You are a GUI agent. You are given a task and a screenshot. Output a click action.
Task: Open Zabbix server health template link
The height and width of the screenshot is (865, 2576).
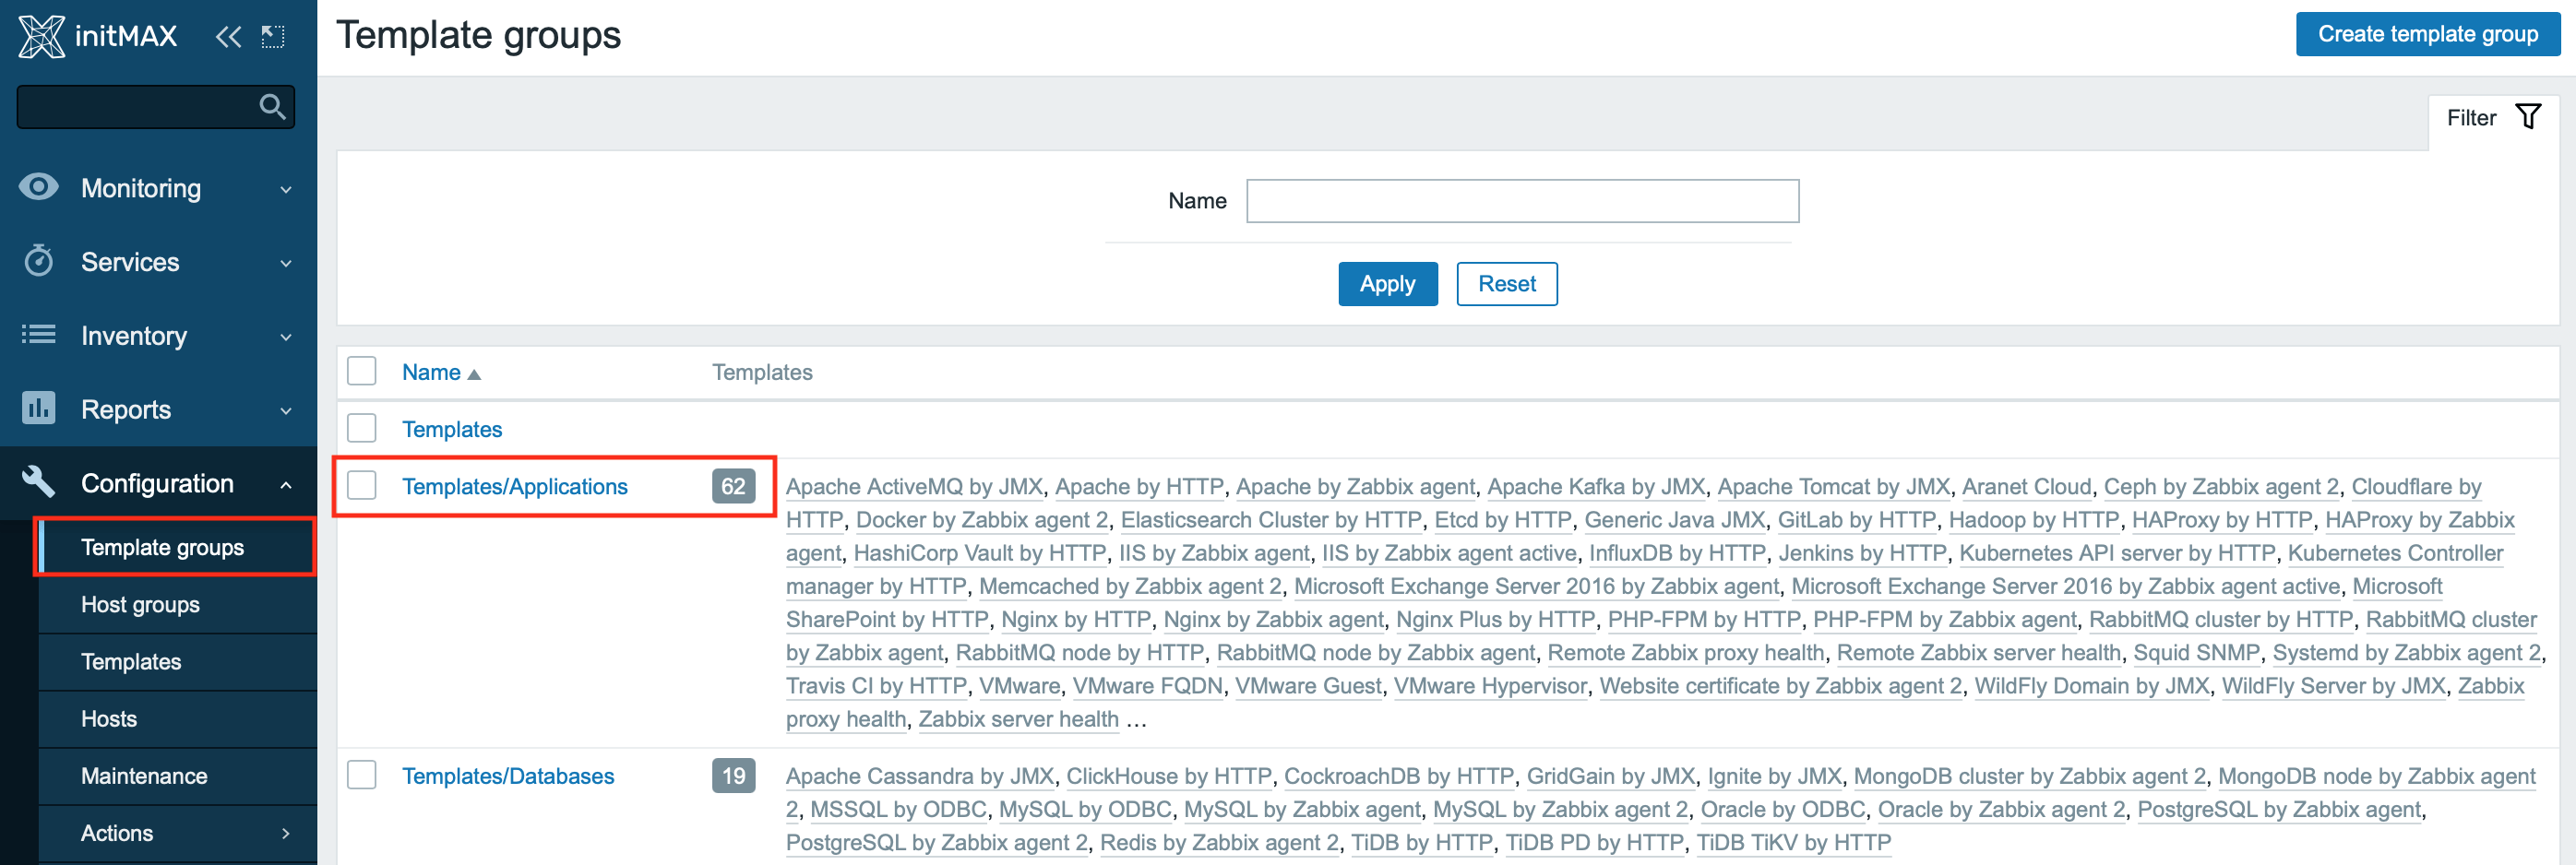[x=1018, y=719]
